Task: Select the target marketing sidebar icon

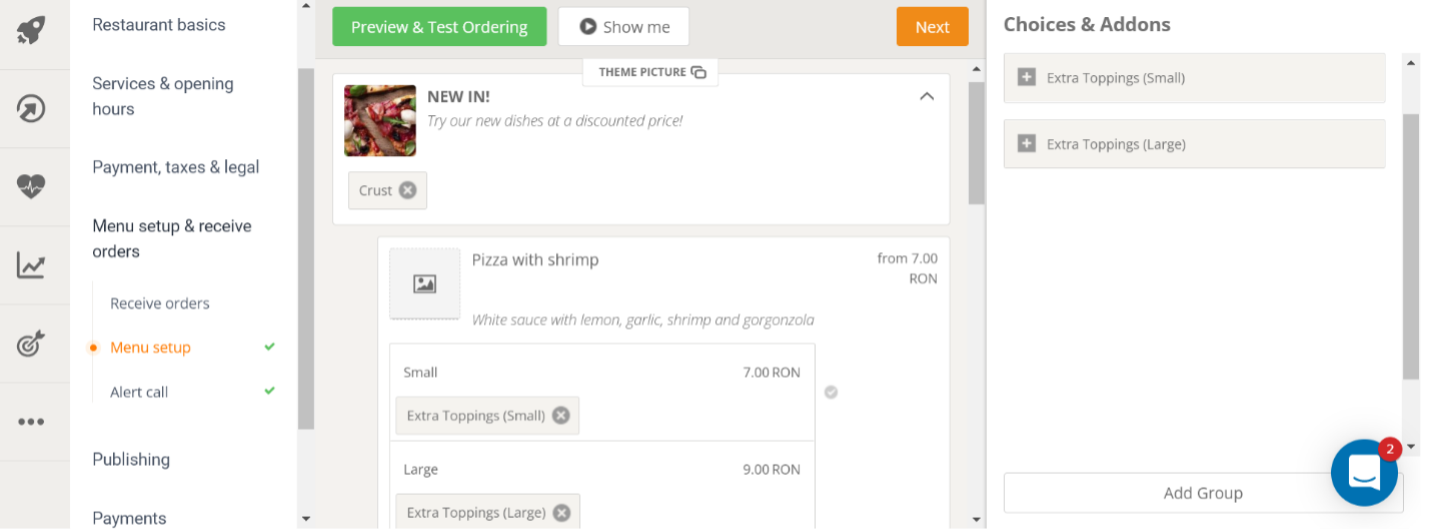Action: 31,344
